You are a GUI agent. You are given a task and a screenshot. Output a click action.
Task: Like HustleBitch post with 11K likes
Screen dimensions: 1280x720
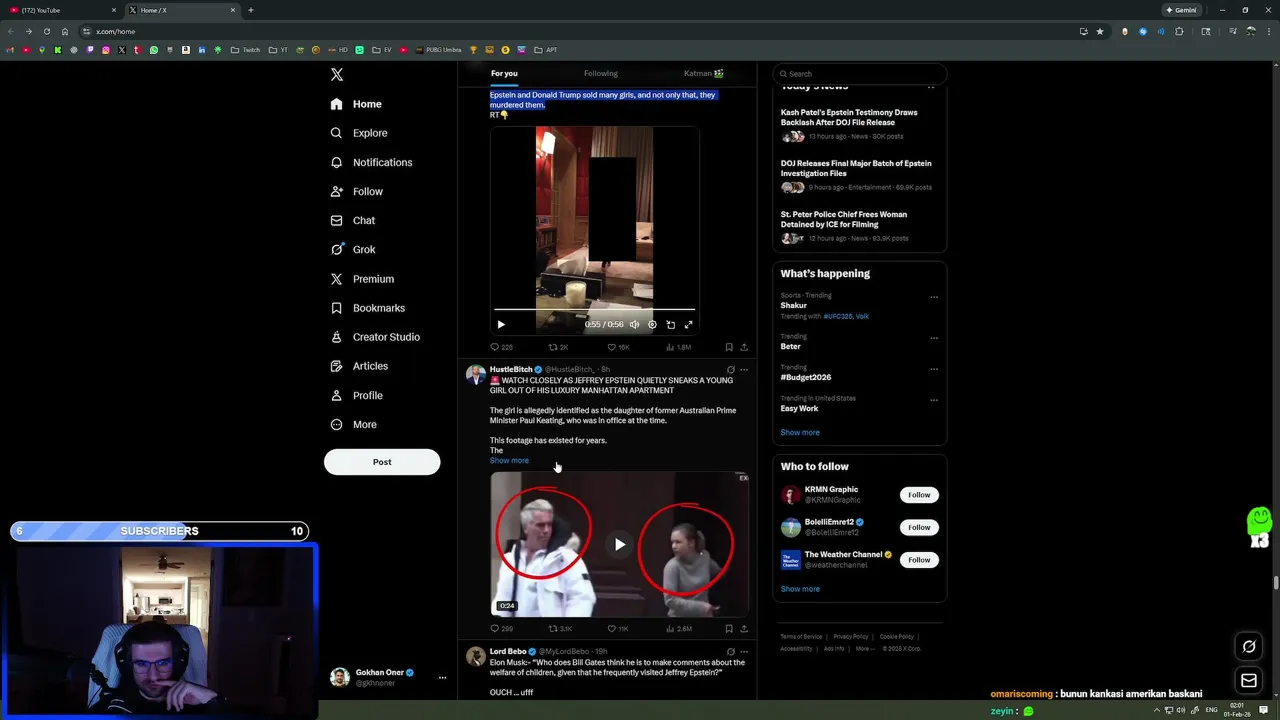pos(618,629)
